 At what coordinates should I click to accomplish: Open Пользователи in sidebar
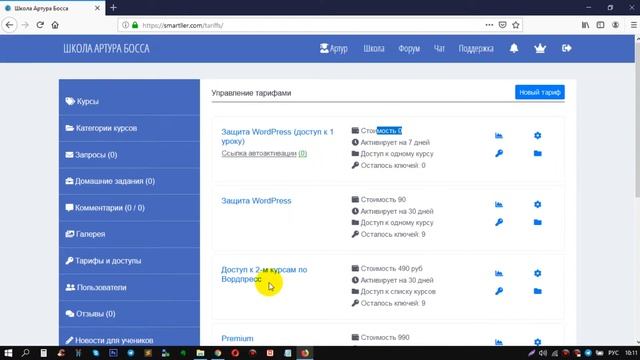(129, 287)
